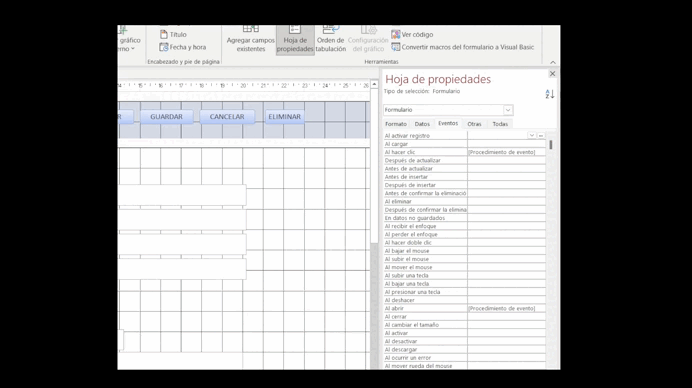This screenshot has width=692, height=388.
Task: Collapse the ribbon with the chevron arrow
Action: click(x=553, y=63)
